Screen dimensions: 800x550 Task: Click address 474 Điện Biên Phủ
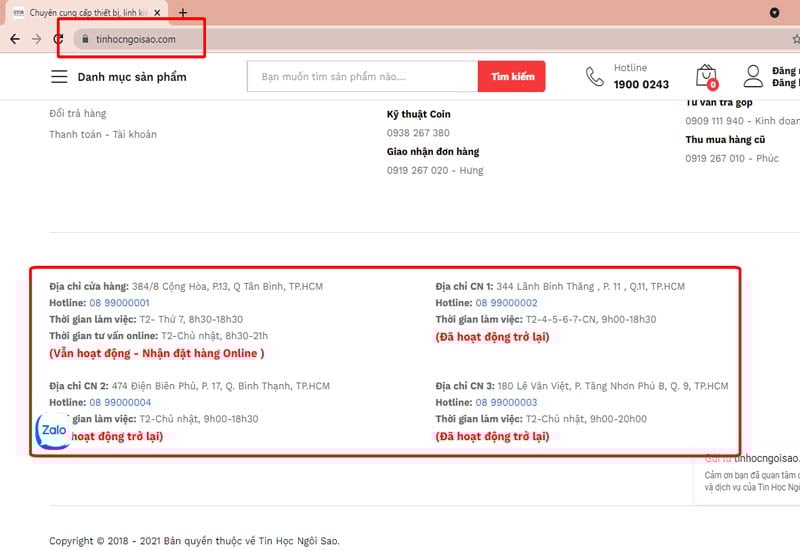tap(220, 386)
